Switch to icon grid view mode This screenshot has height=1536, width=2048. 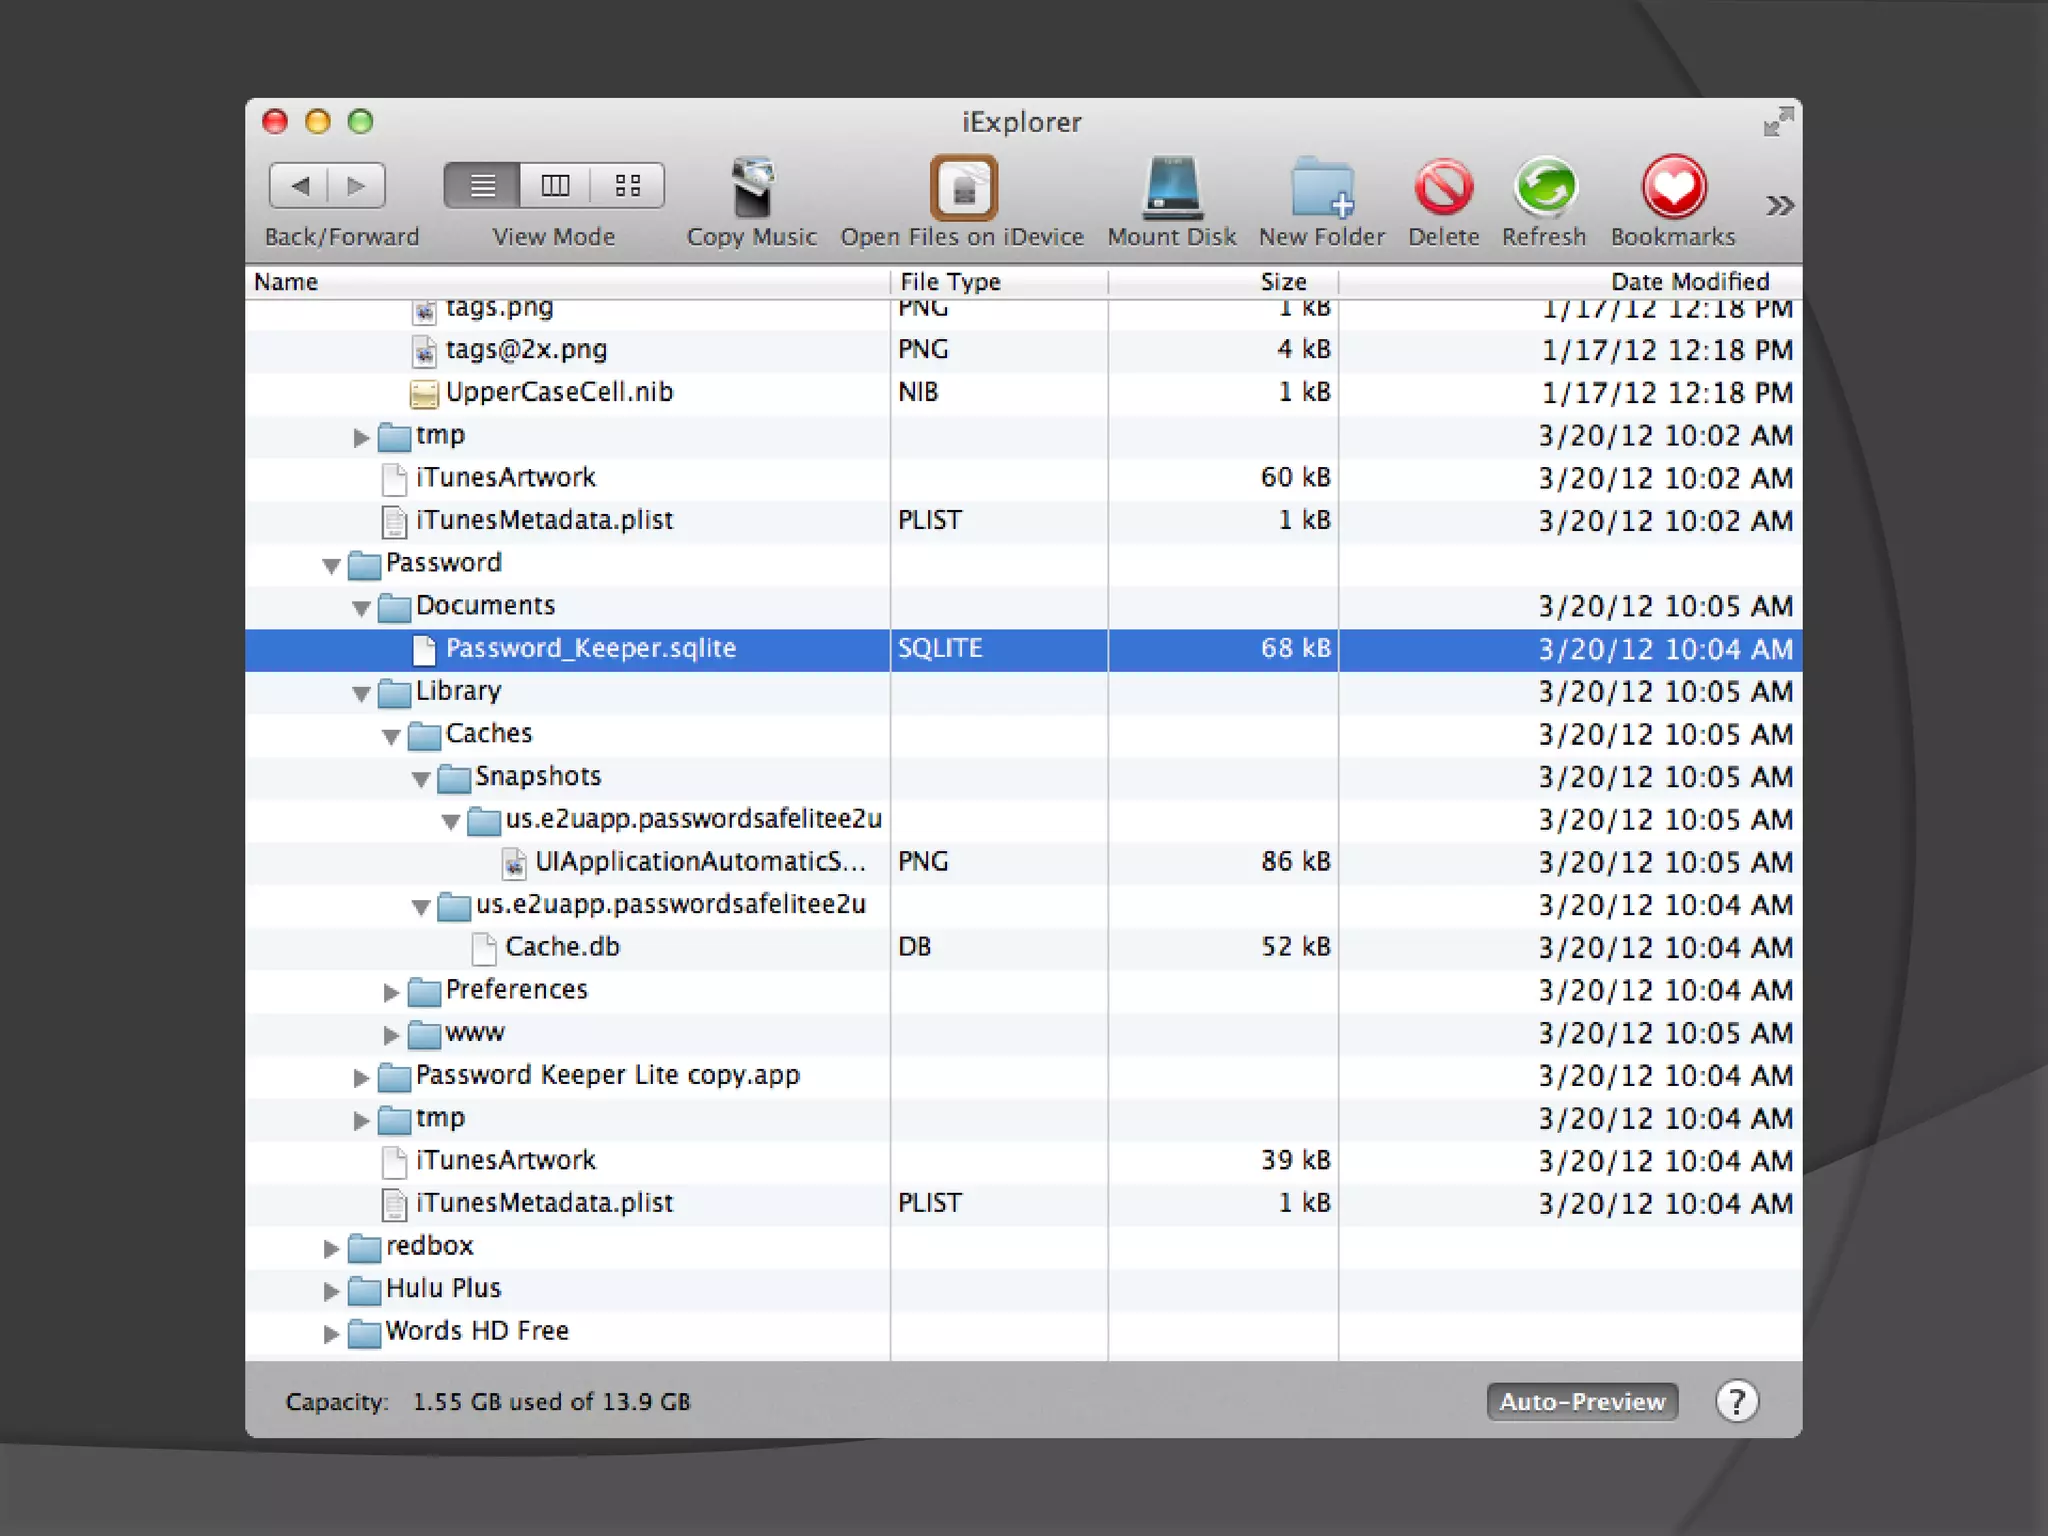[628, 185]
